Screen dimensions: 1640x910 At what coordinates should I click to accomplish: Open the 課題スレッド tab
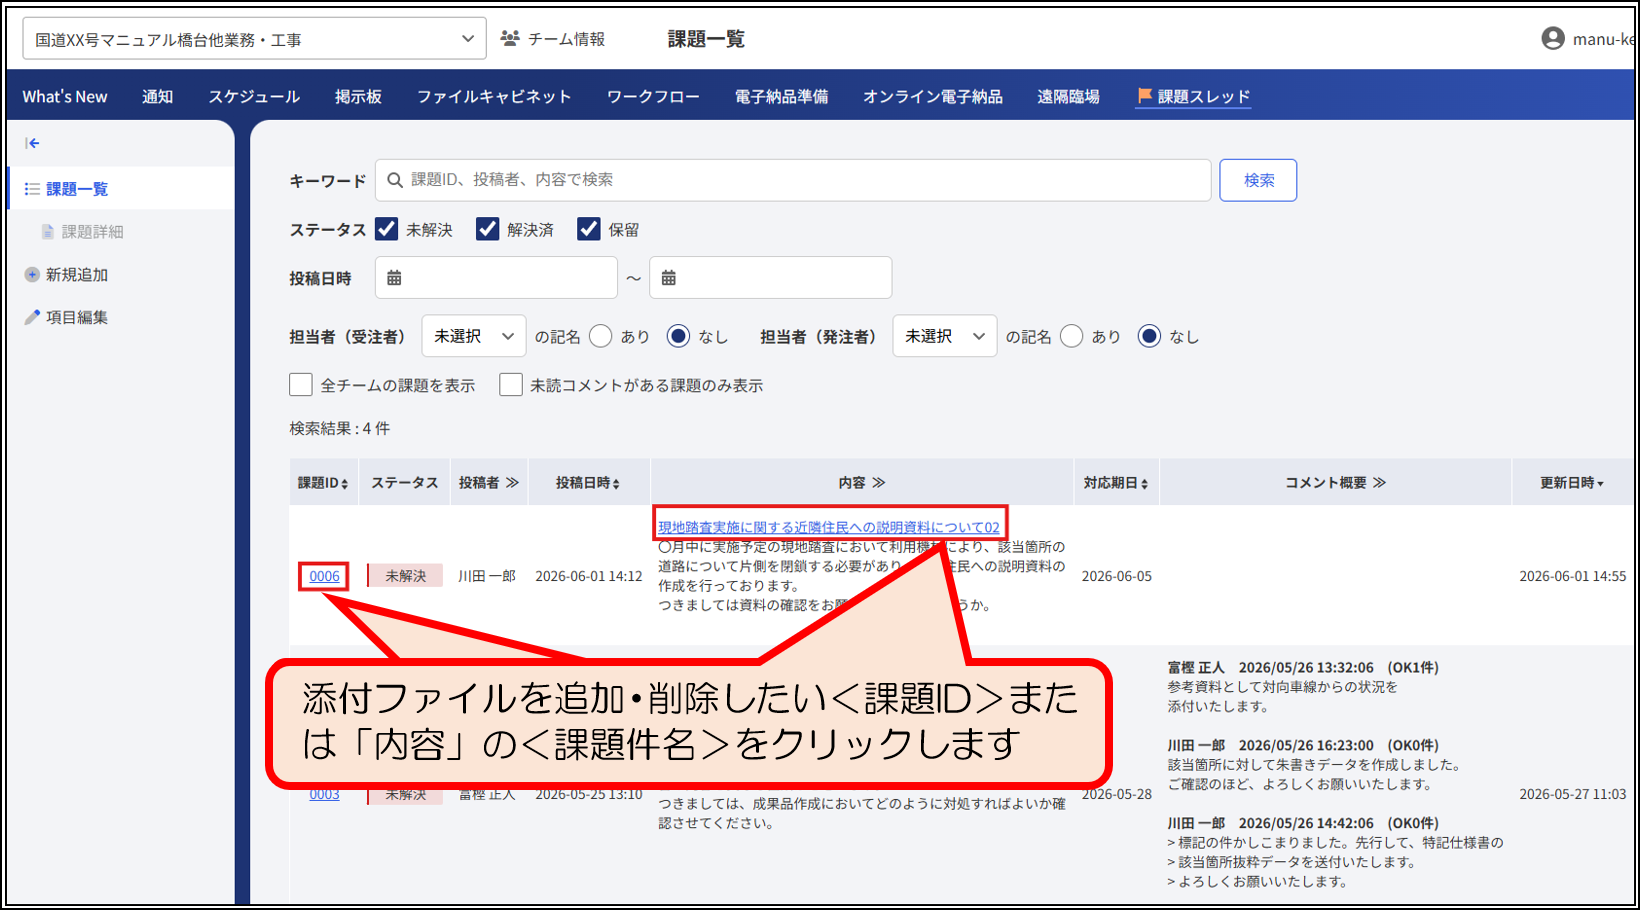(1194, 96)
